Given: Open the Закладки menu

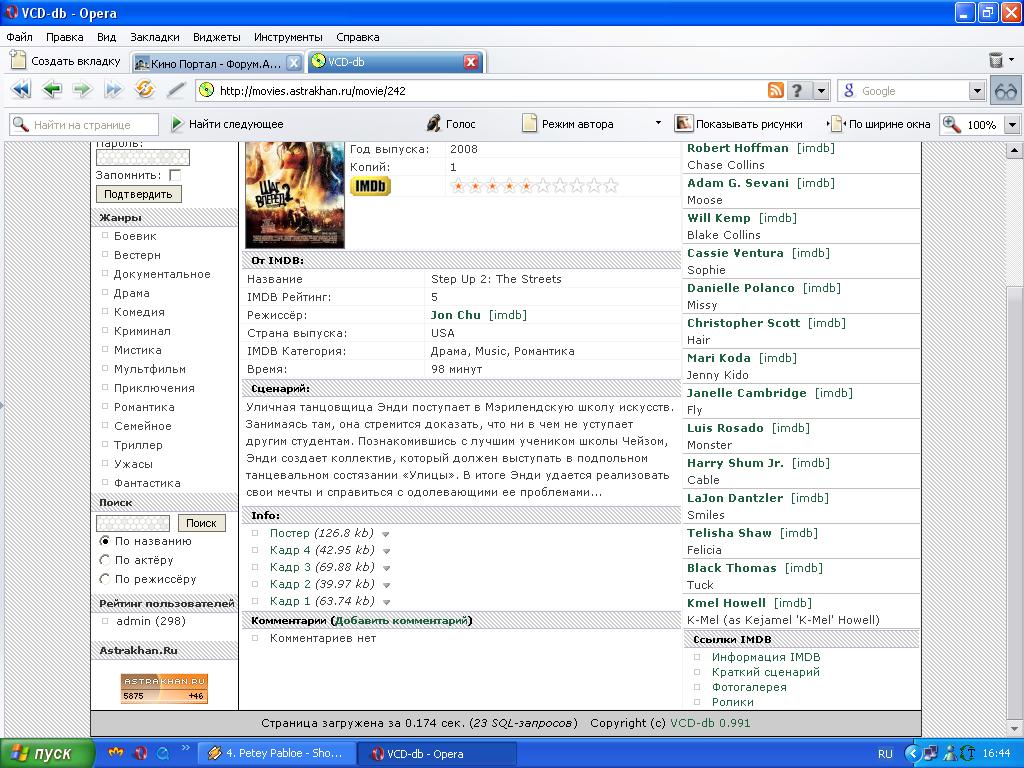Looking at the screenshot, I should click(x=155, y=37).
